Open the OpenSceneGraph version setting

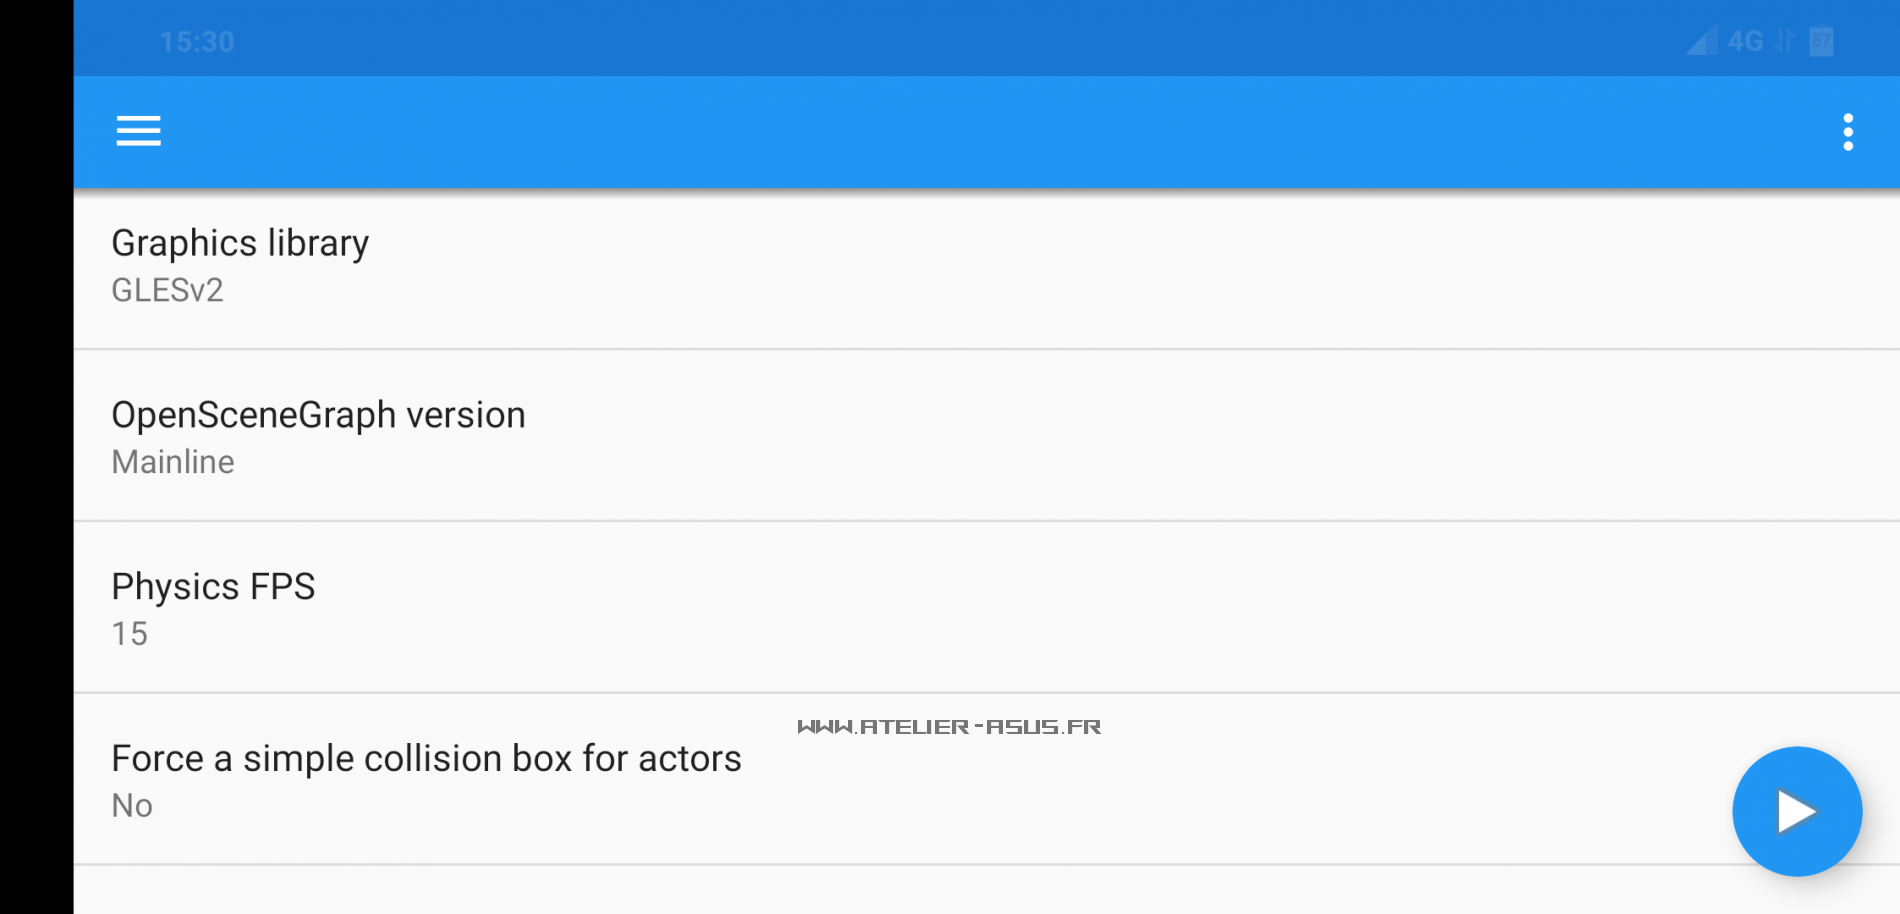318,415
